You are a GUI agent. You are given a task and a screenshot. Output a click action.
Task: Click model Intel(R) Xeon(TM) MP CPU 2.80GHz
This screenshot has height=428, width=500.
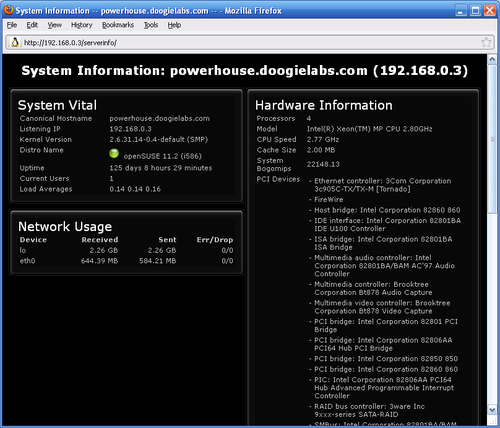tap(370, 129)
